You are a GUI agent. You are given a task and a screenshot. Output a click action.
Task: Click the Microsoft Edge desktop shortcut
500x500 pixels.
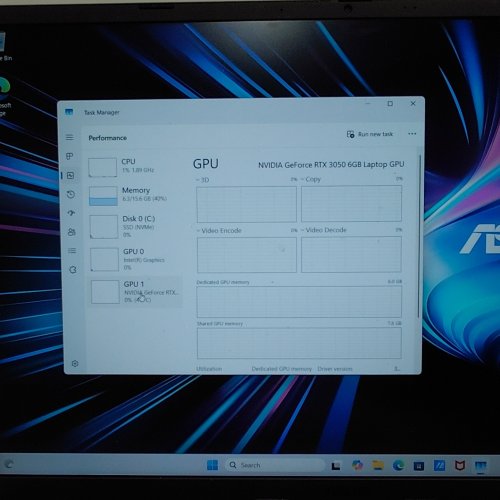5,97
